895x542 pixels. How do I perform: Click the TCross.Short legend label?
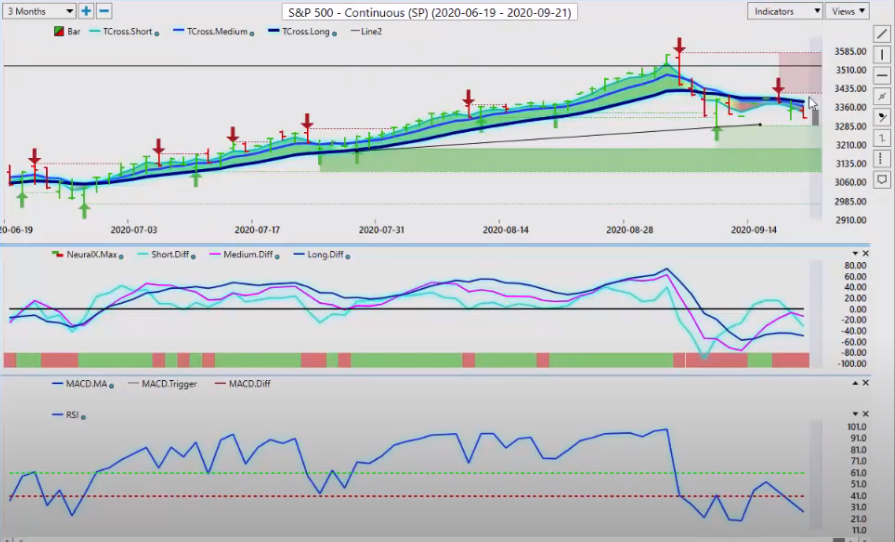(127, 31)
